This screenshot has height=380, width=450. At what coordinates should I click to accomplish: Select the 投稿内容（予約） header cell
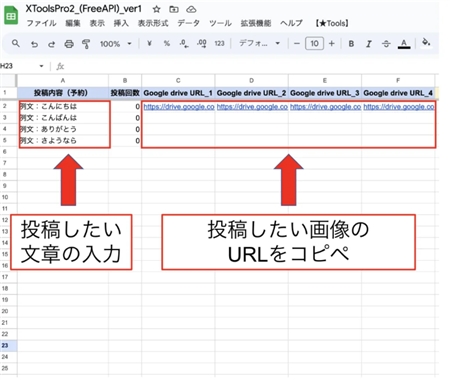63,93
